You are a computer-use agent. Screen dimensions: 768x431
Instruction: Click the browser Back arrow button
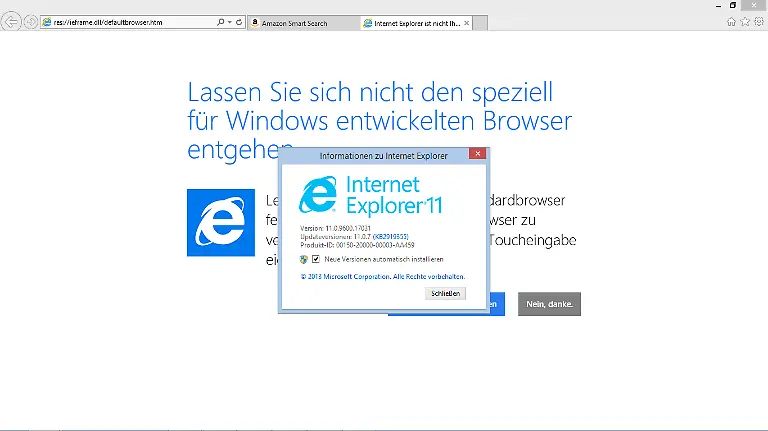[x=11, y=22]
